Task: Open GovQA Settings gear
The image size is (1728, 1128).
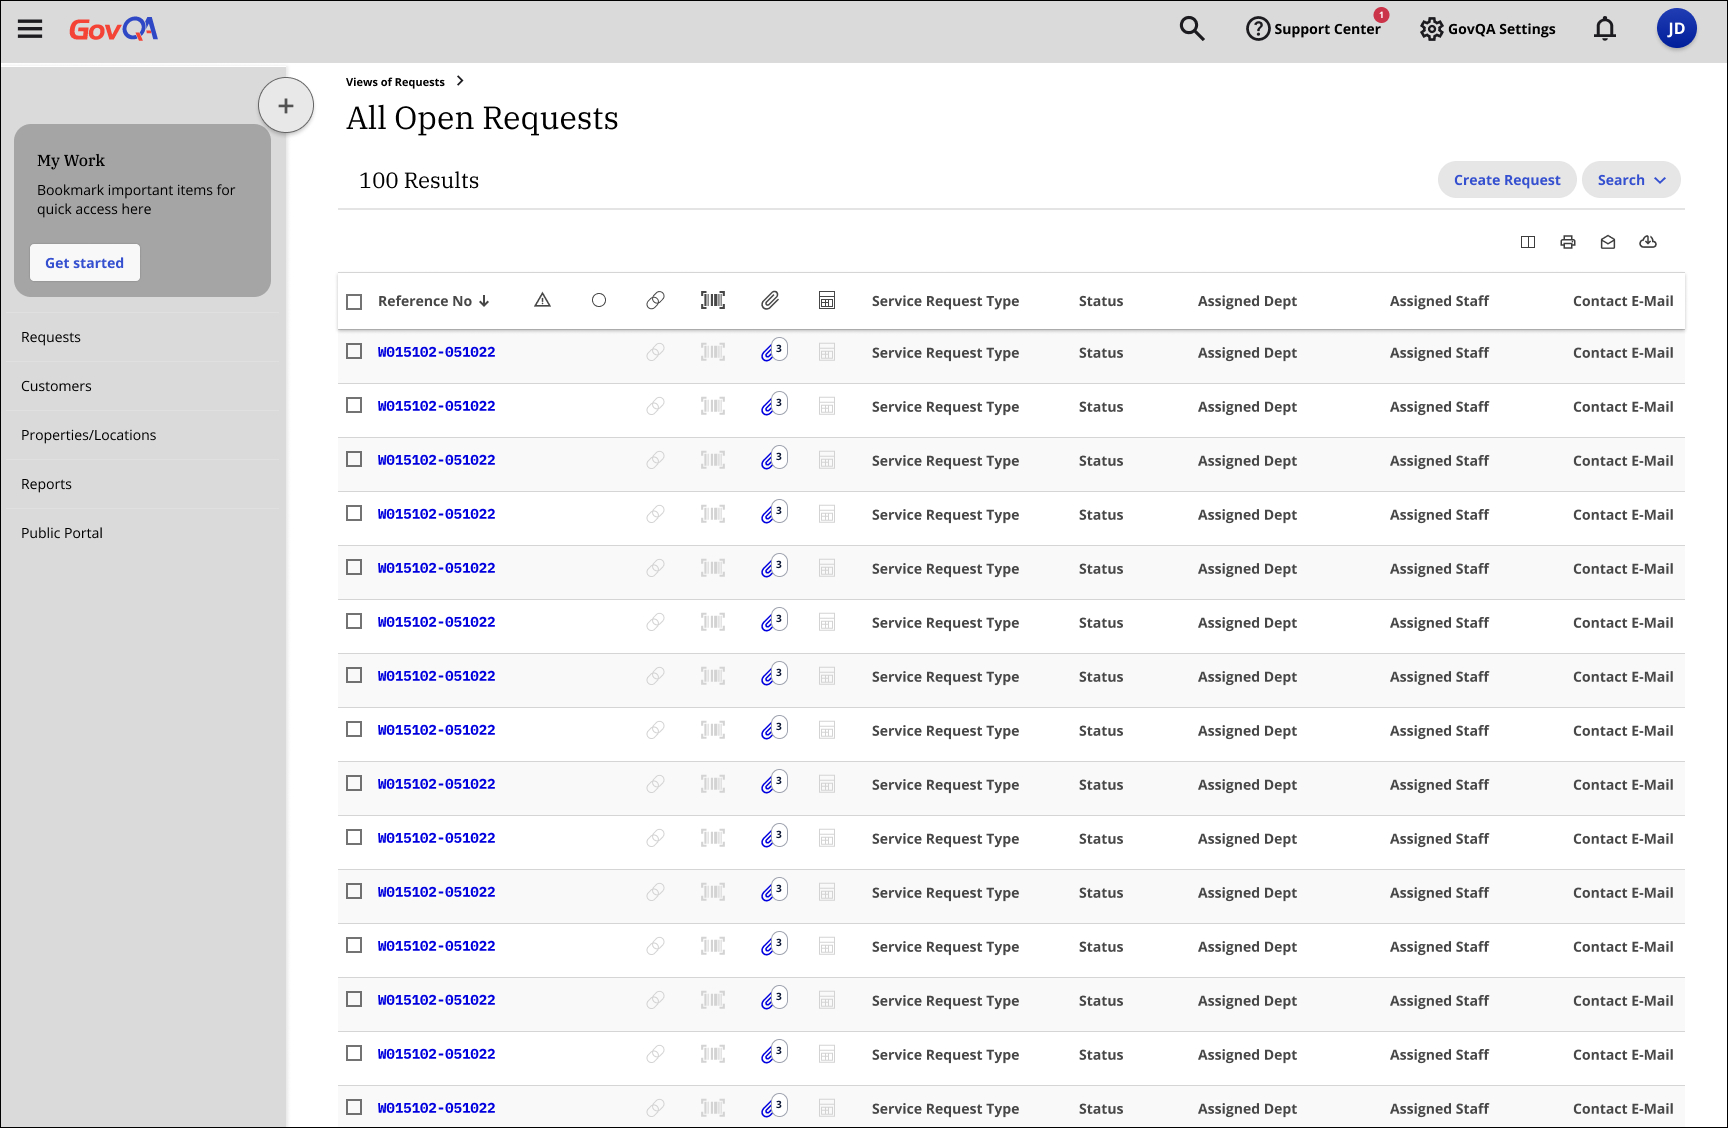Action: (1487, 29)
